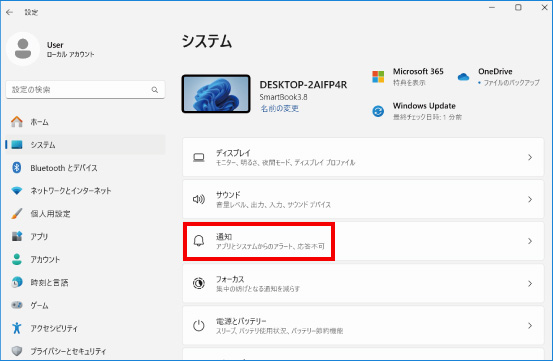Viewport: 553px width, 361px height.
Task: Click the アプリ apps icon
Action: (17, 236)
